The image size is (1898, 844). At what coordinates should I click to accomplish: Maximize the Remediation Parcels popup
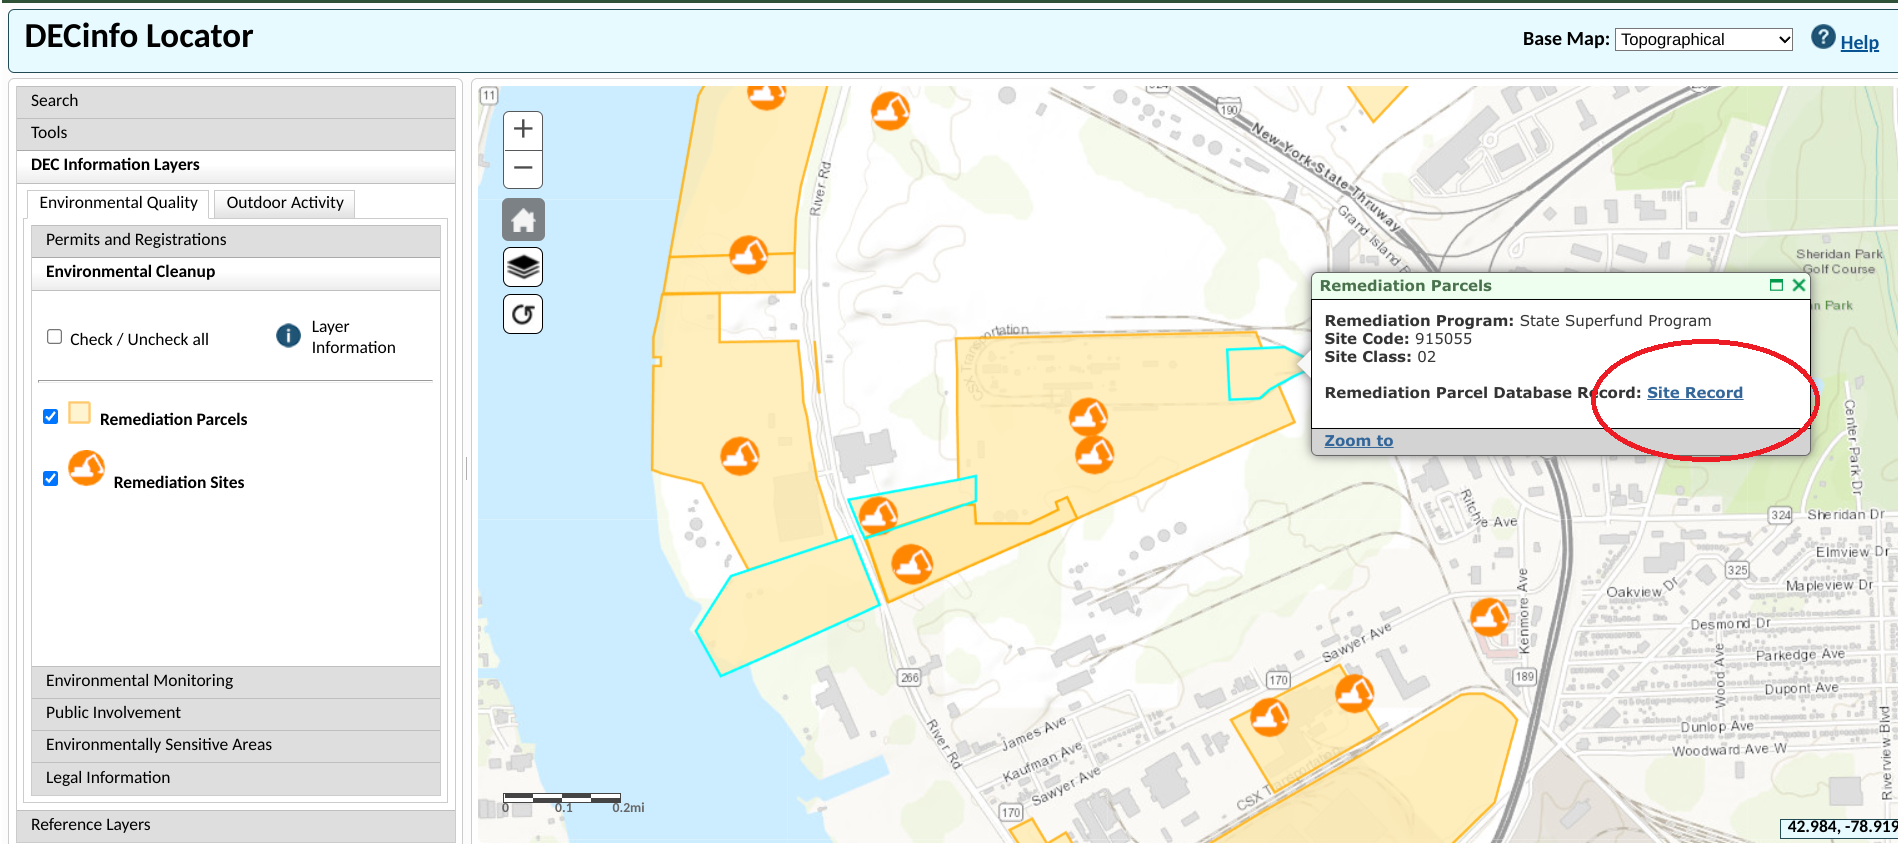1776,285
